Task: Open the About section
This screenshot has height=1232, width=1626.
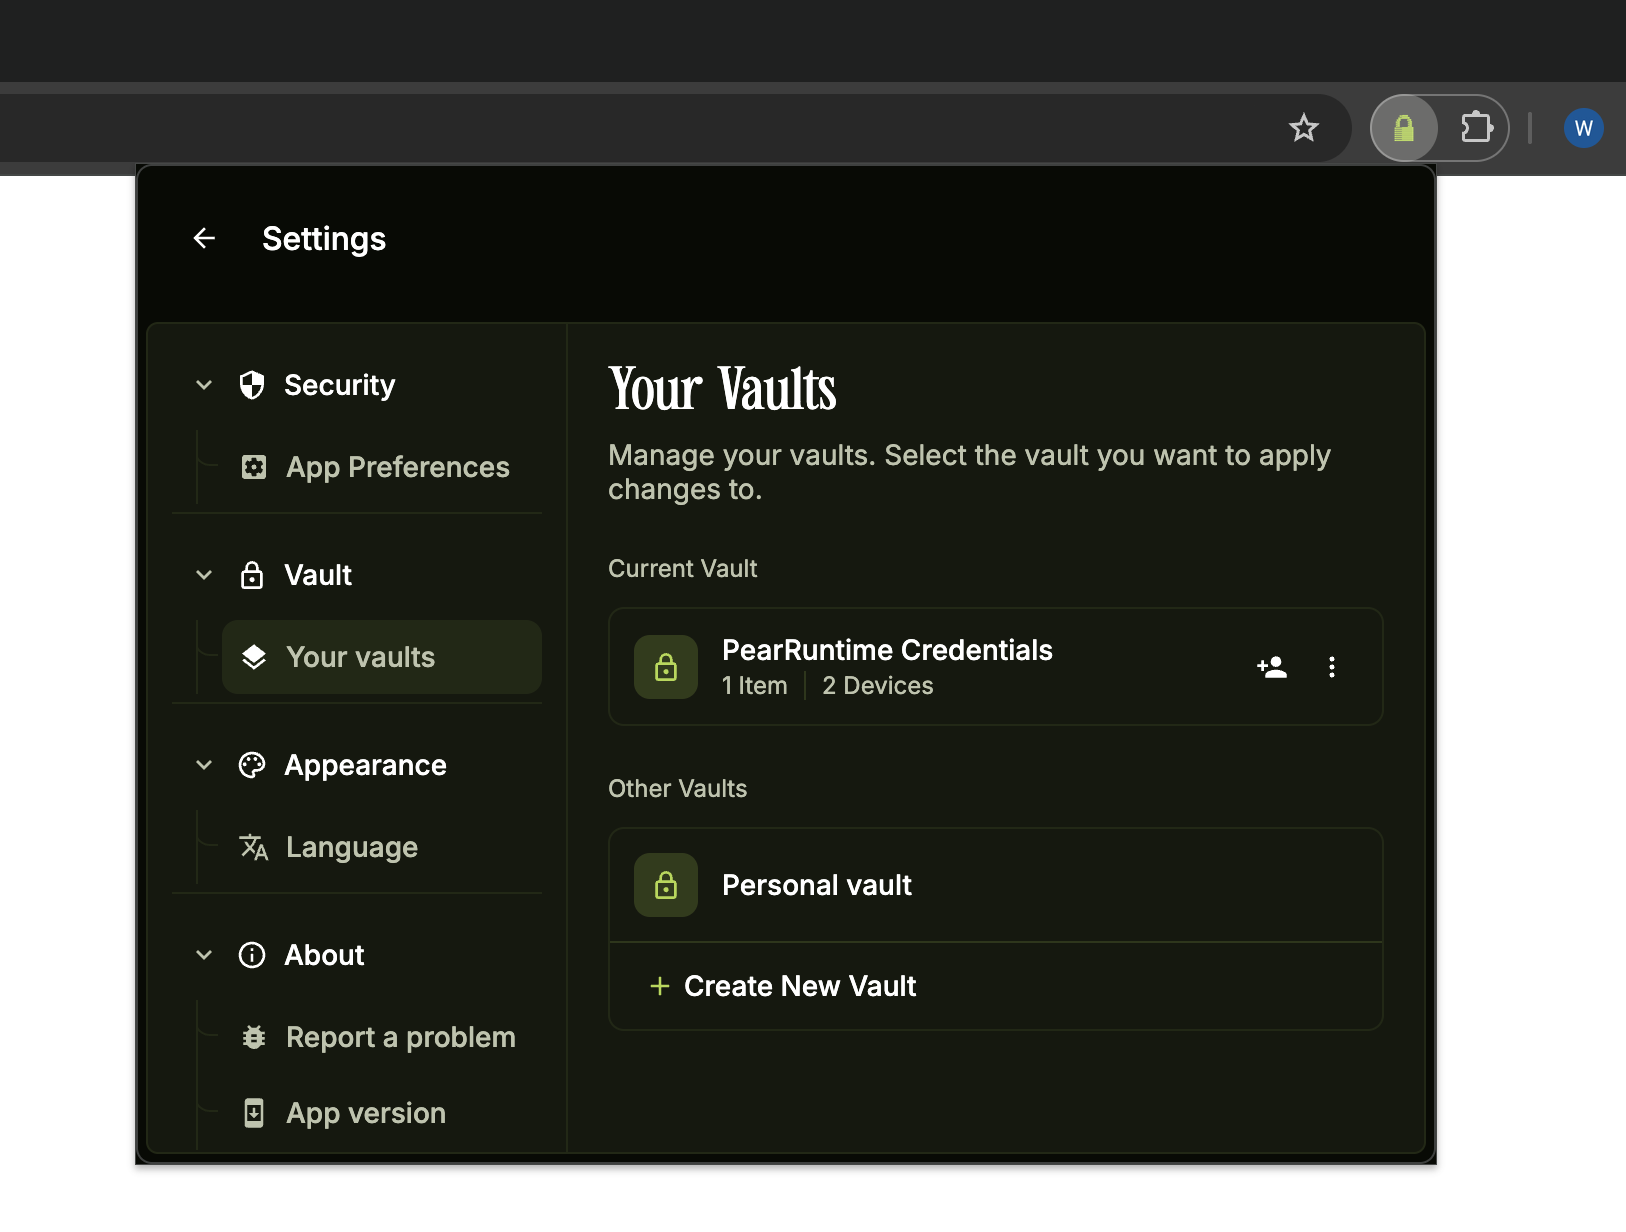Action: pos(324,955)
